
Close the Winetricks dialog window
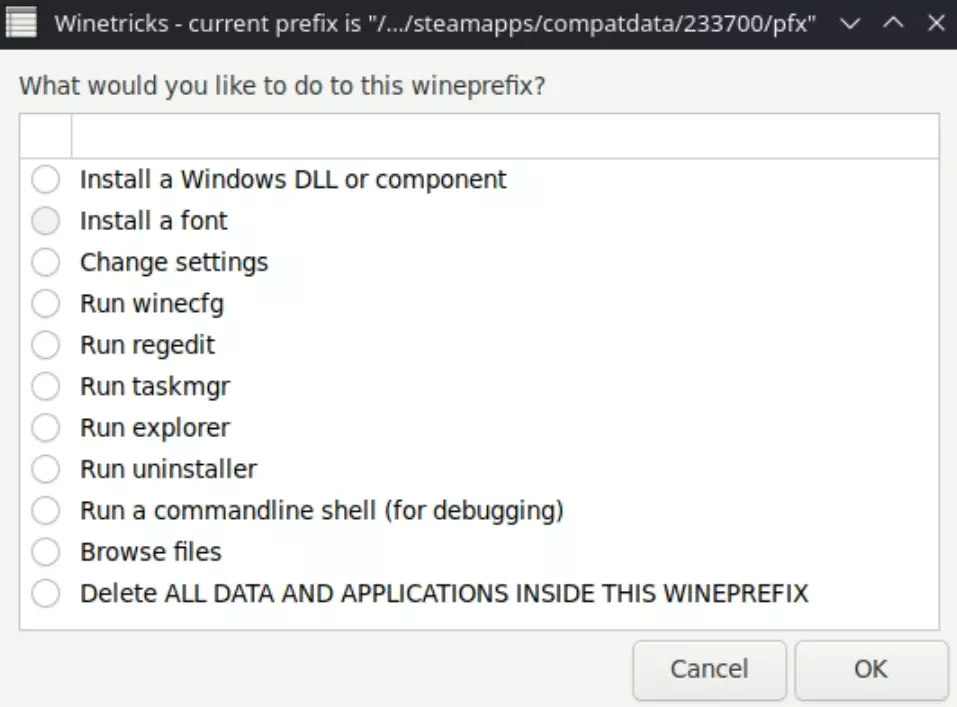click(936, 23)
